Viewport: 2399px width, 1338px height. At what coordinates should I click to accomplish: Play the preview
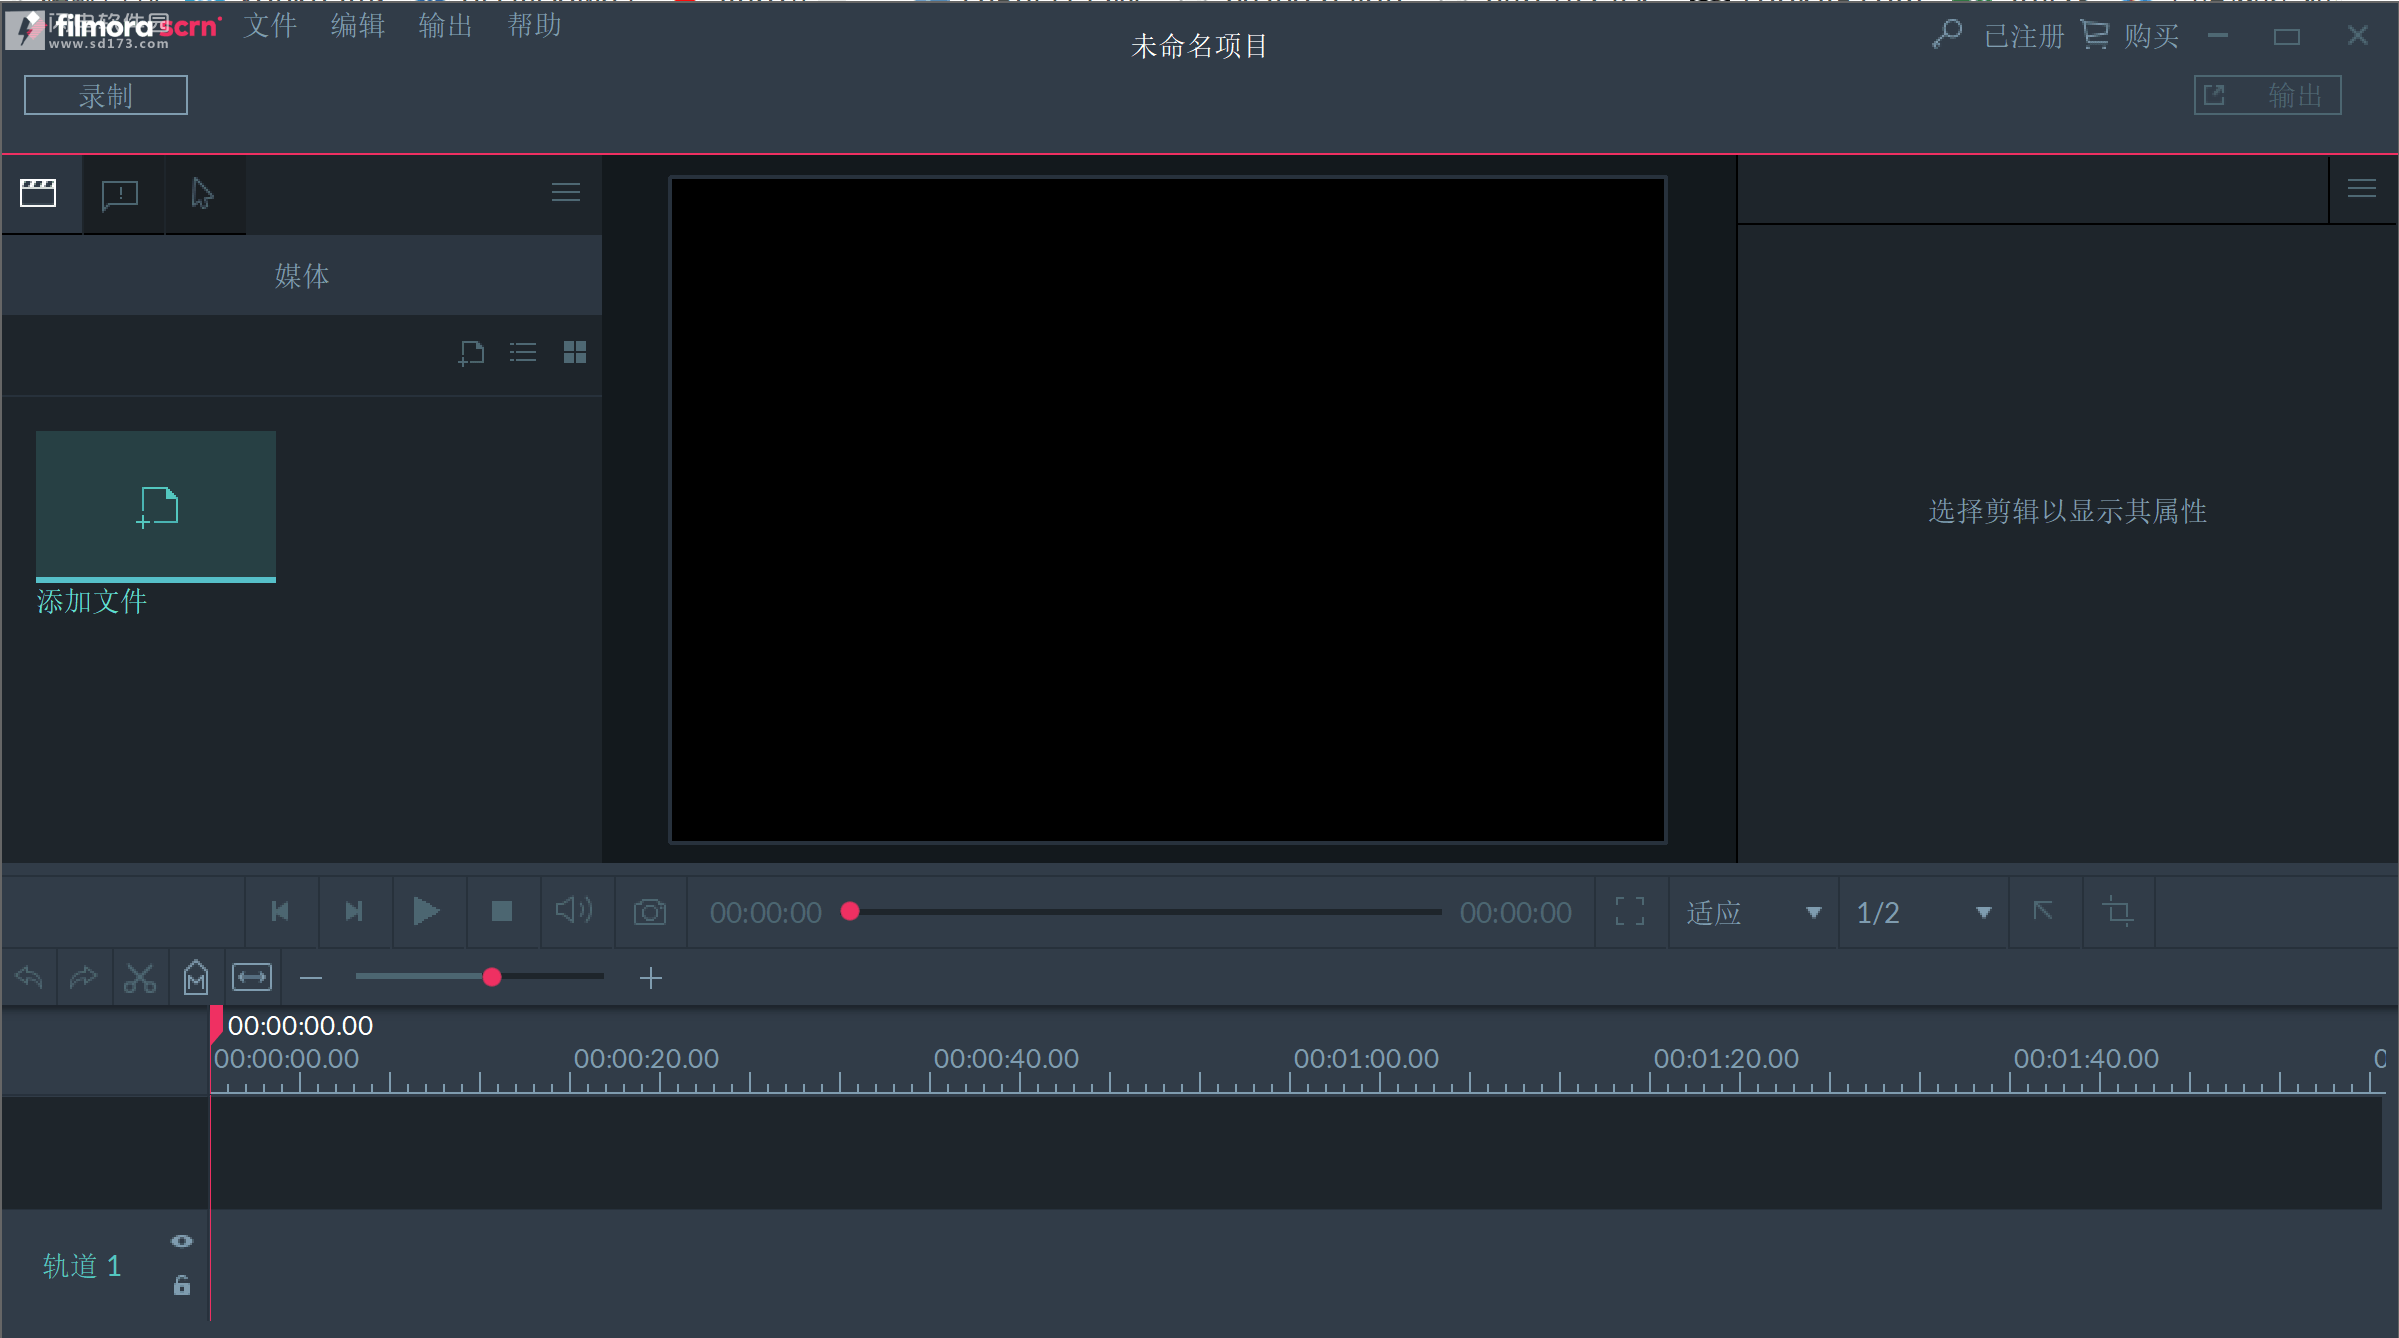pos(427,911)
